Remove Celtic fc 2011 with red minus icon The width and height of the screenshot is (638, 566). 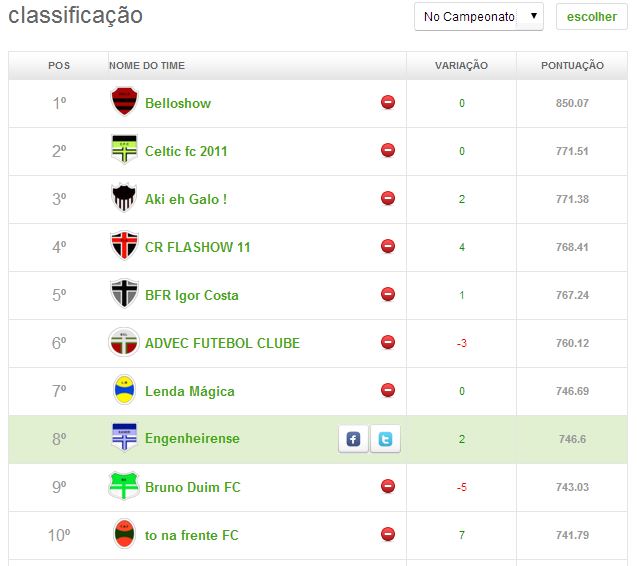point(388,151)
